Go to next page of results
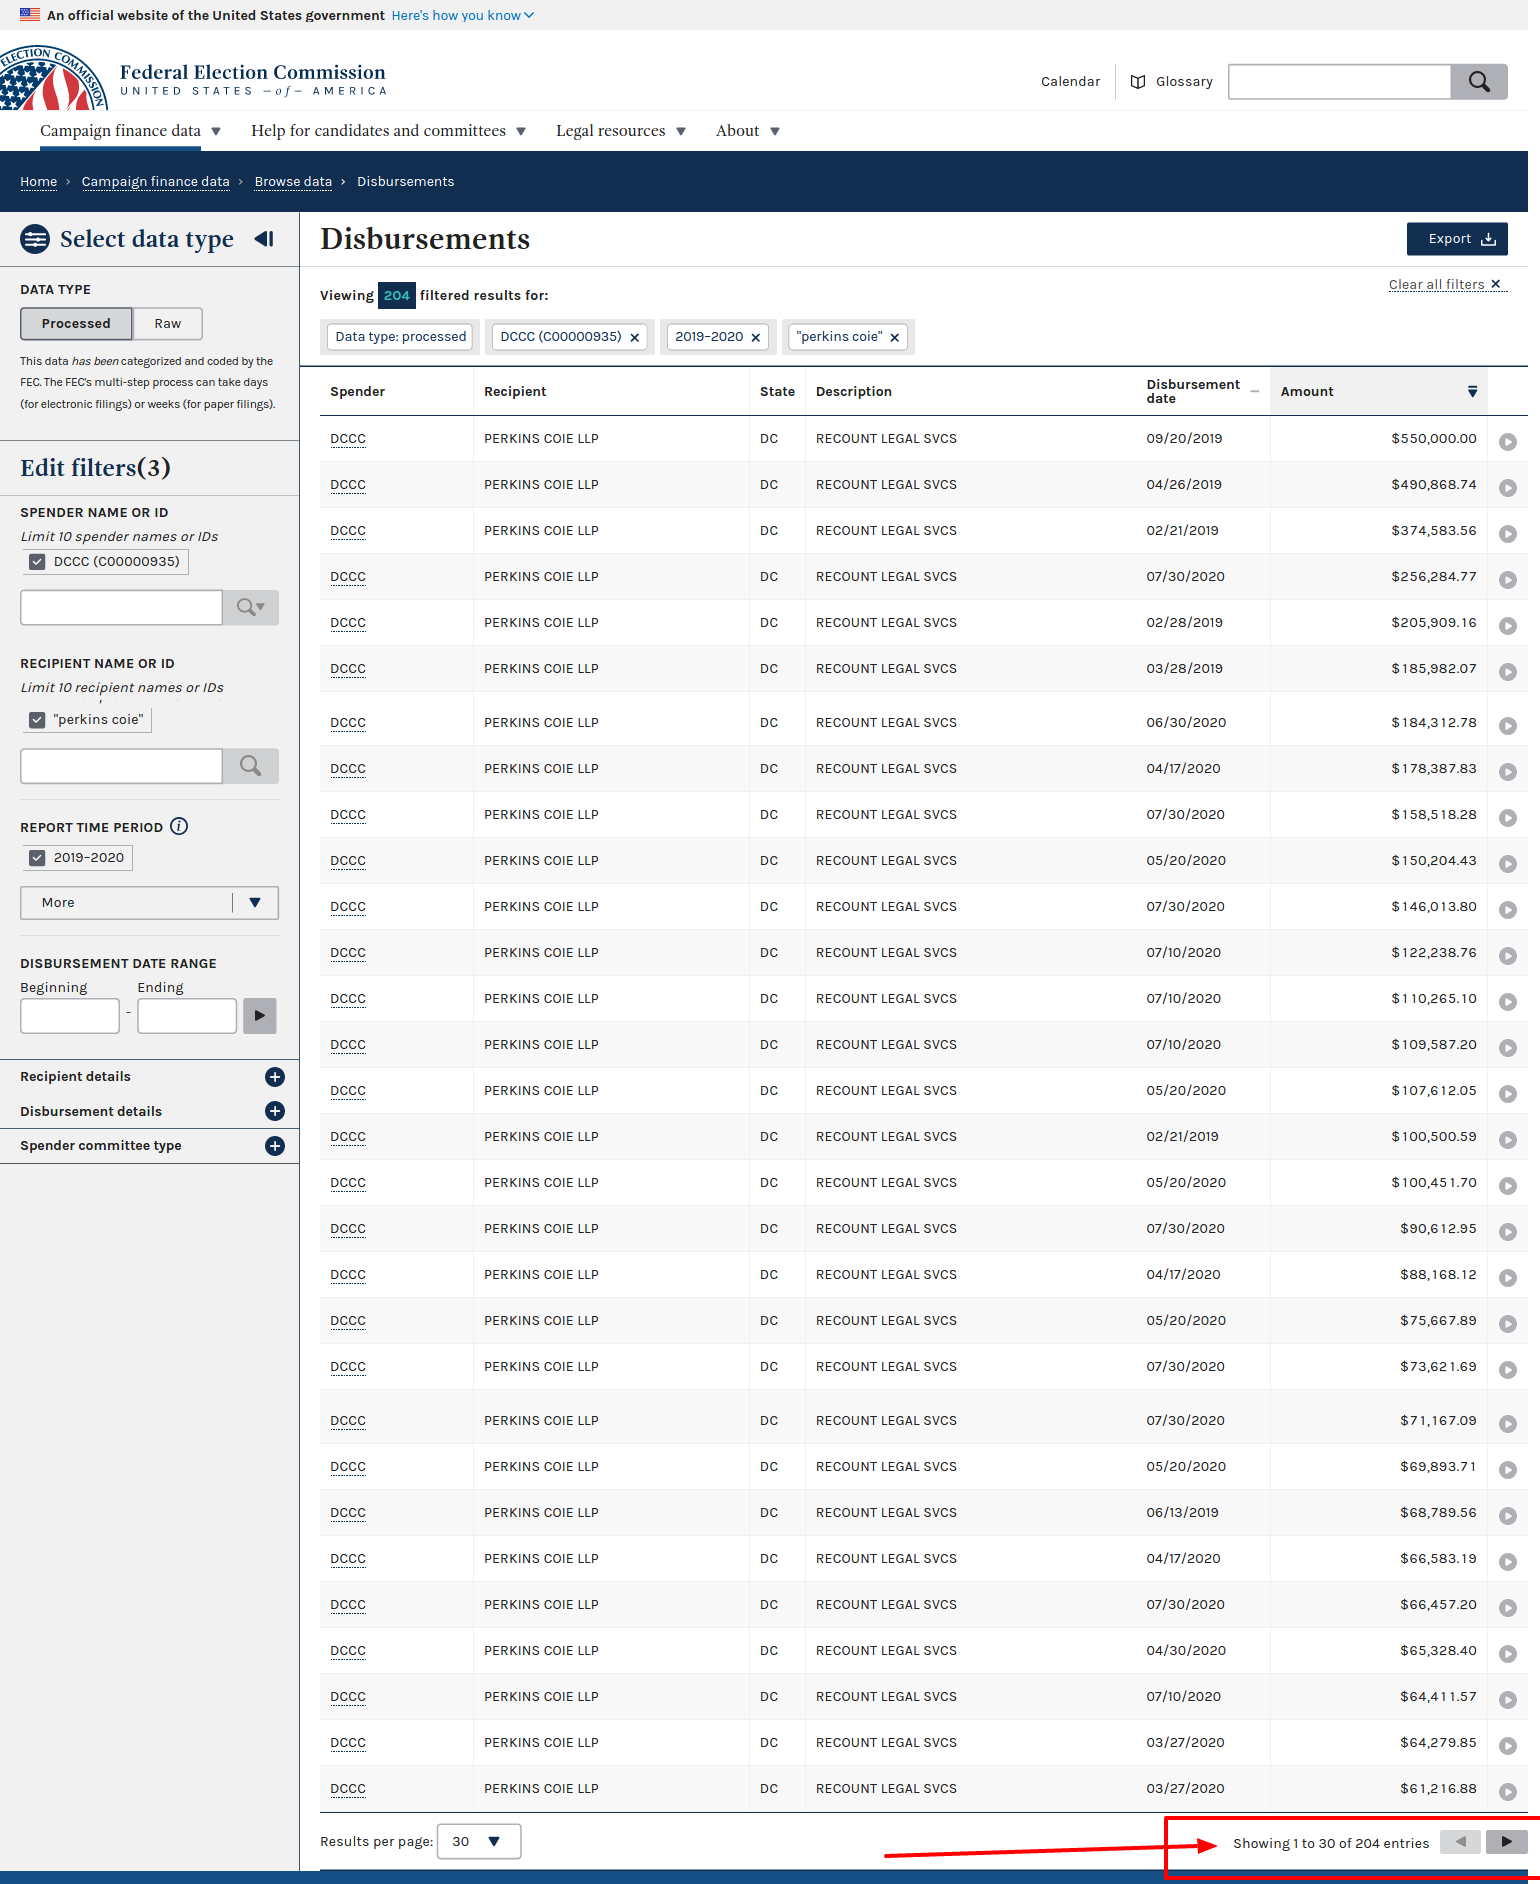The image size is (1540, 1884). [x=1506, y=1842]
